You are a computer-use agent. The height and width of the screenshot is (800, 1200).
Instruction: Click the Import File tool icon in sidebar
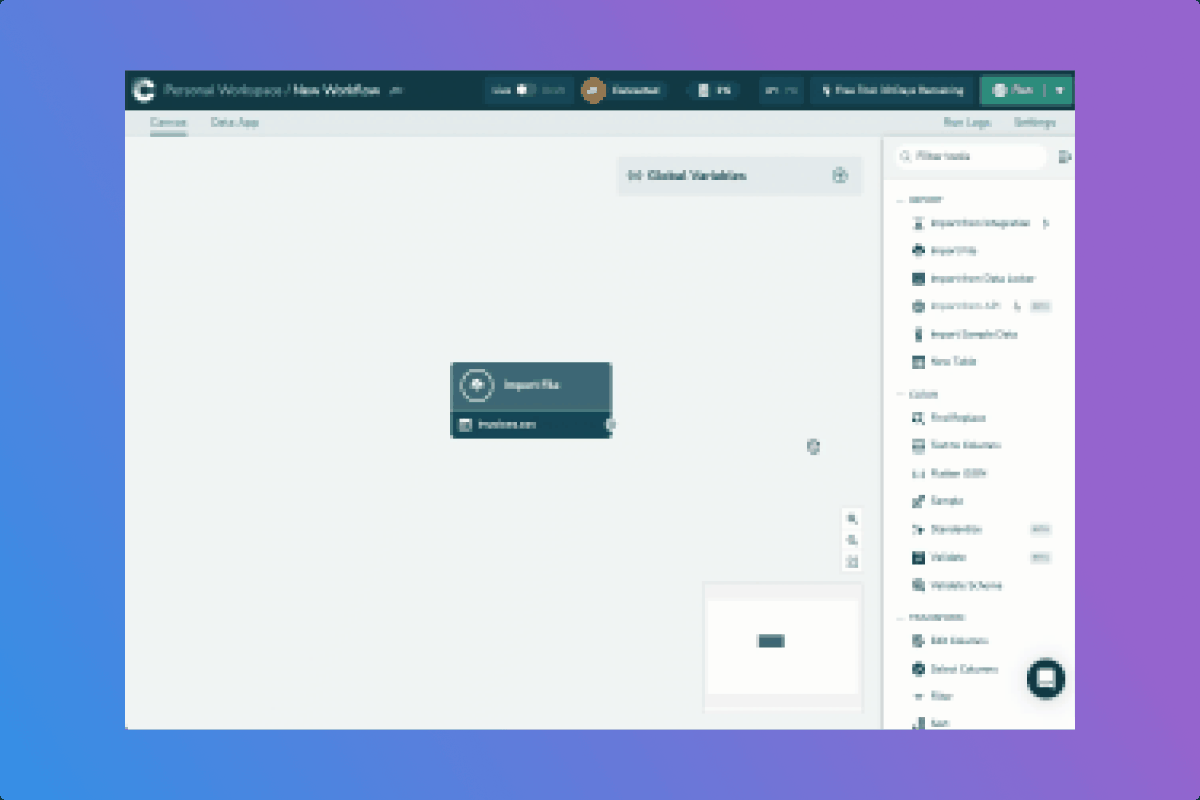coord(918,251)
